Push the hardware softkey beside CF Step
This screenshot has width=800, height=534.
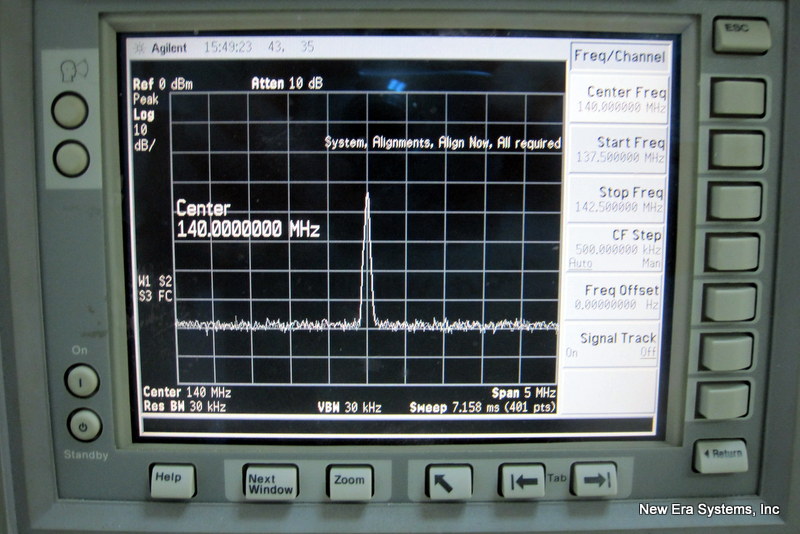[732, 252]
